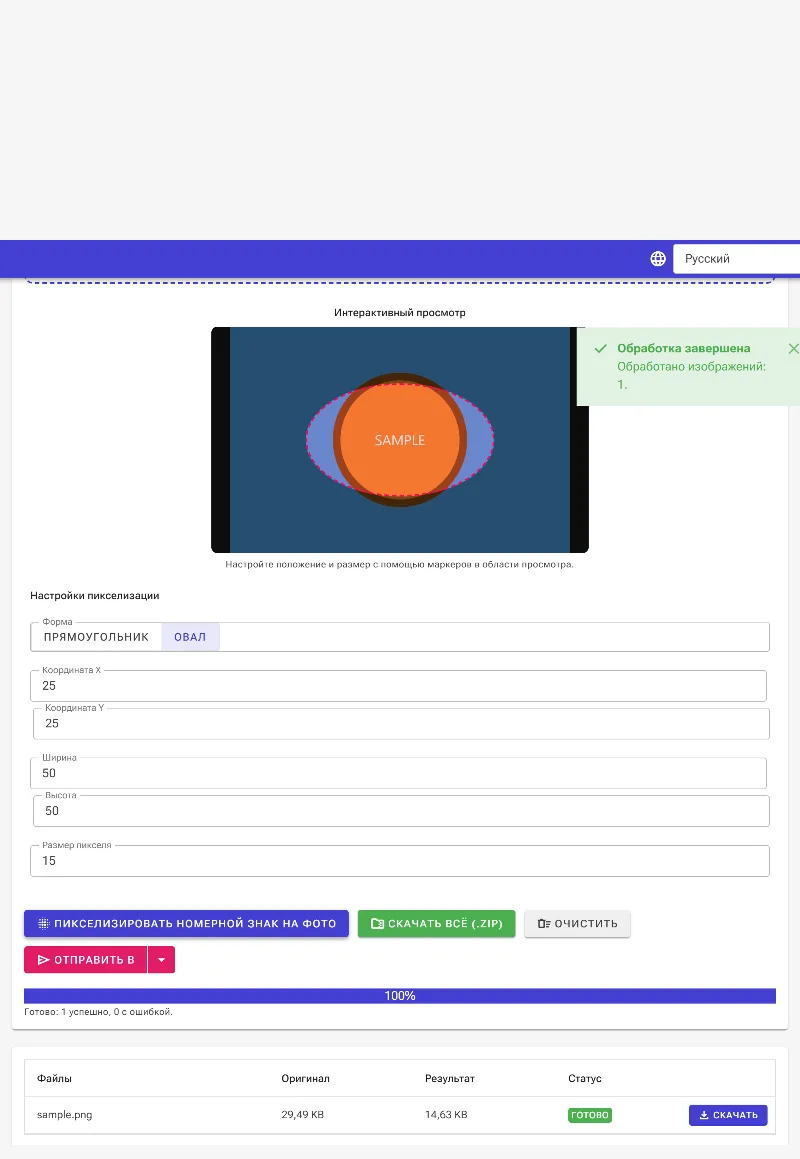Select the Овал shape option
The height and width of the screenshot is (1159, 800).
coord(190,637)
